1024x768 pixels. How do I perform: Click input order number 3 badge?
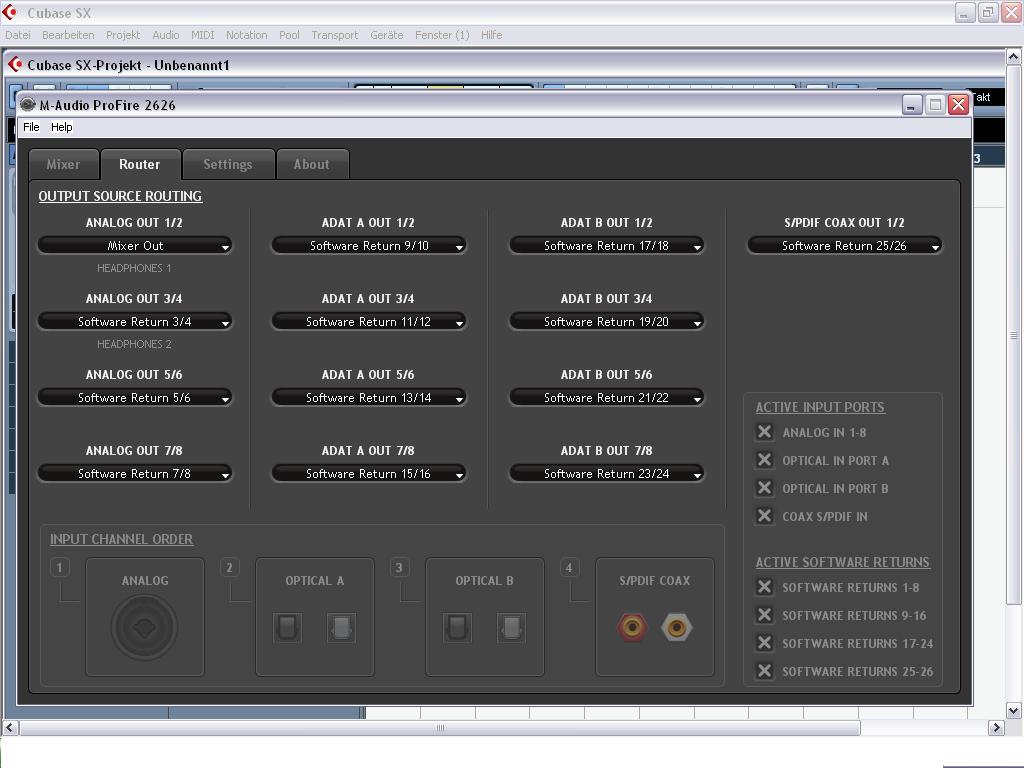pyautogui.click(x=399, y=568)
